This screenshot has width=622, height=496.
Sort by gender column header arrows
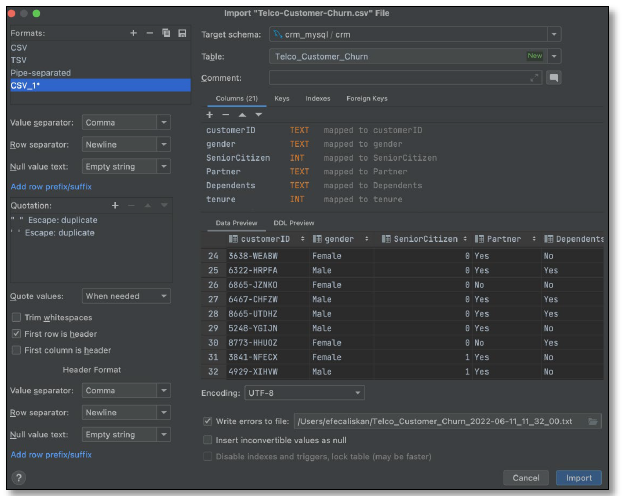(367, 239)
